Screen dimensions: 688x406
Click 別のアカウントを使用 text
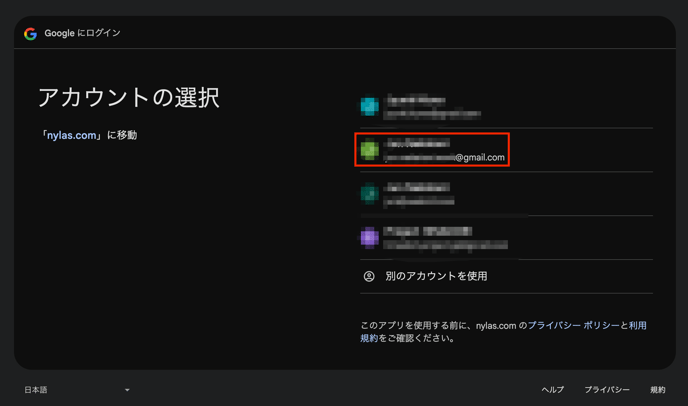(436, 276)
